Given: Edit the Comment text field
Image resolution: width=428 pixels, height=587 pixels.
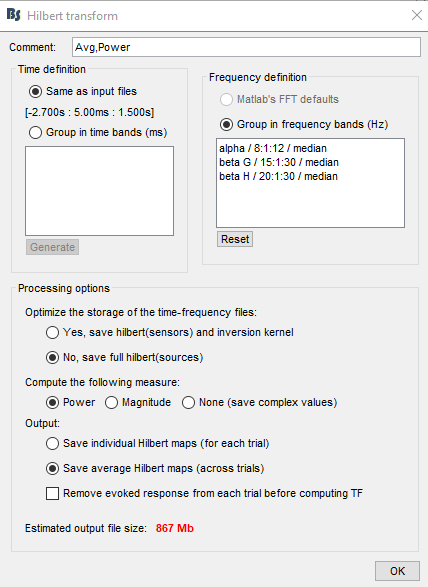Looking at the screenshot, I should tap(246, 48).
